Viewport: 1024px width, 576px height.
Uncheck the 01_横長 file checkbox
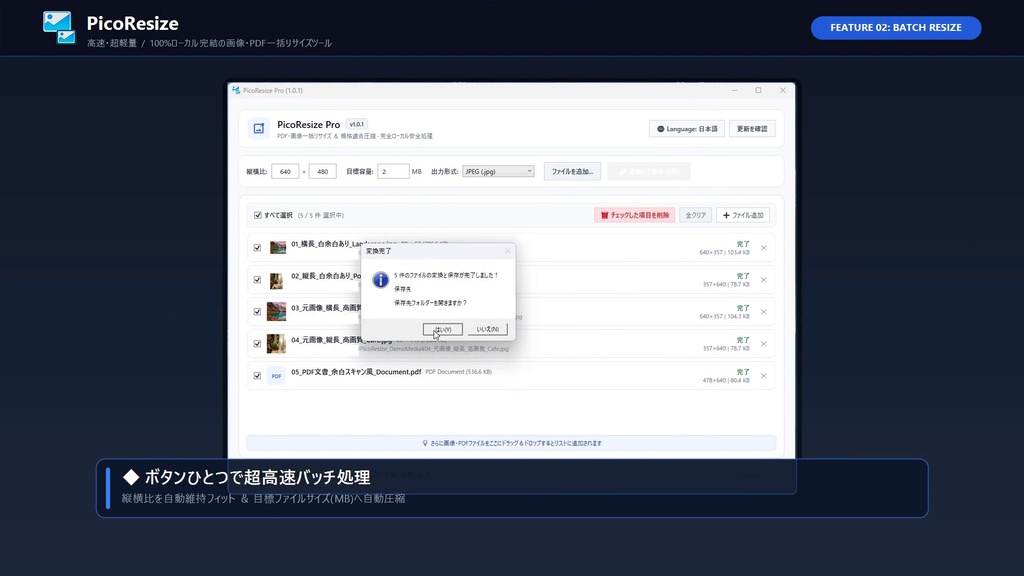click(257, 248)
